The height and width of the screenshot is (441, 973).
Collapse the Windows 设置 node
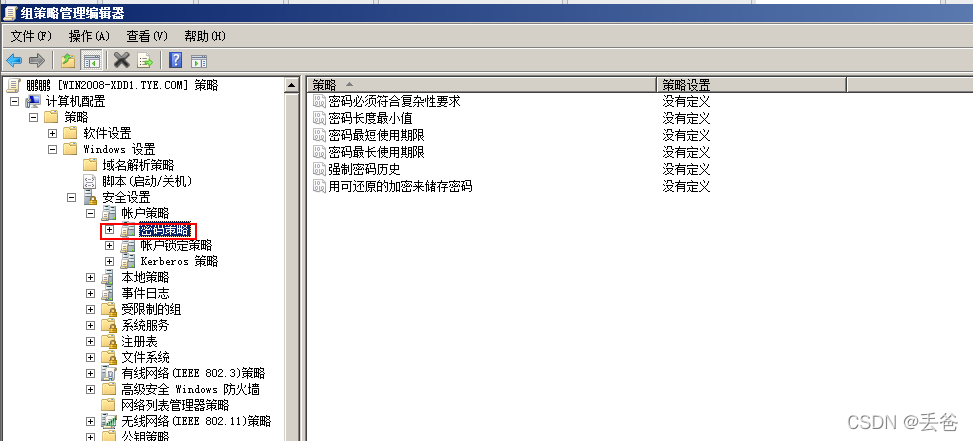53,149
